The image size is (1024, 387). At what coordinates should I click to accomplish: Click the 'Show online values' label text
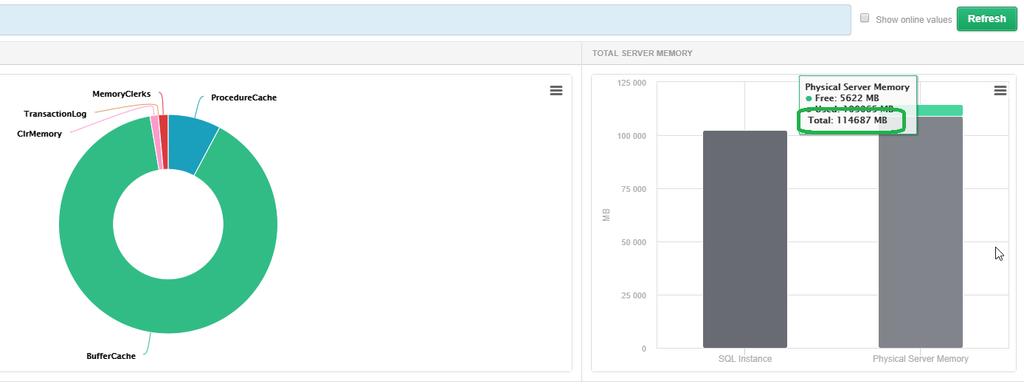coord(914,20)
